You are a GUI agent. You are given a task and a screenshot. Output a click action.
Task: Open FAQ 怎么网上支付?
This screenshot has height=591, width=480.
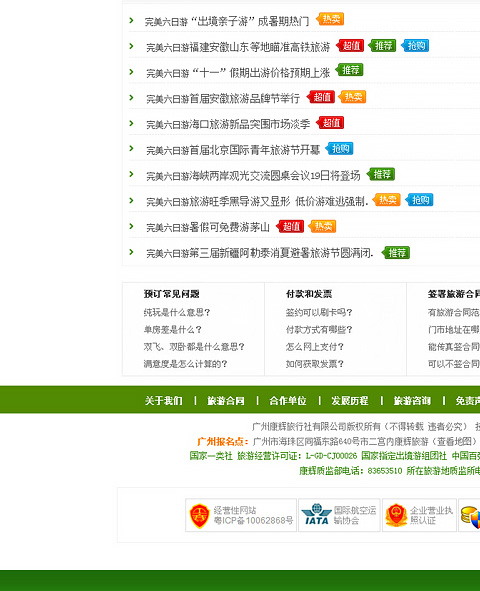315,347
